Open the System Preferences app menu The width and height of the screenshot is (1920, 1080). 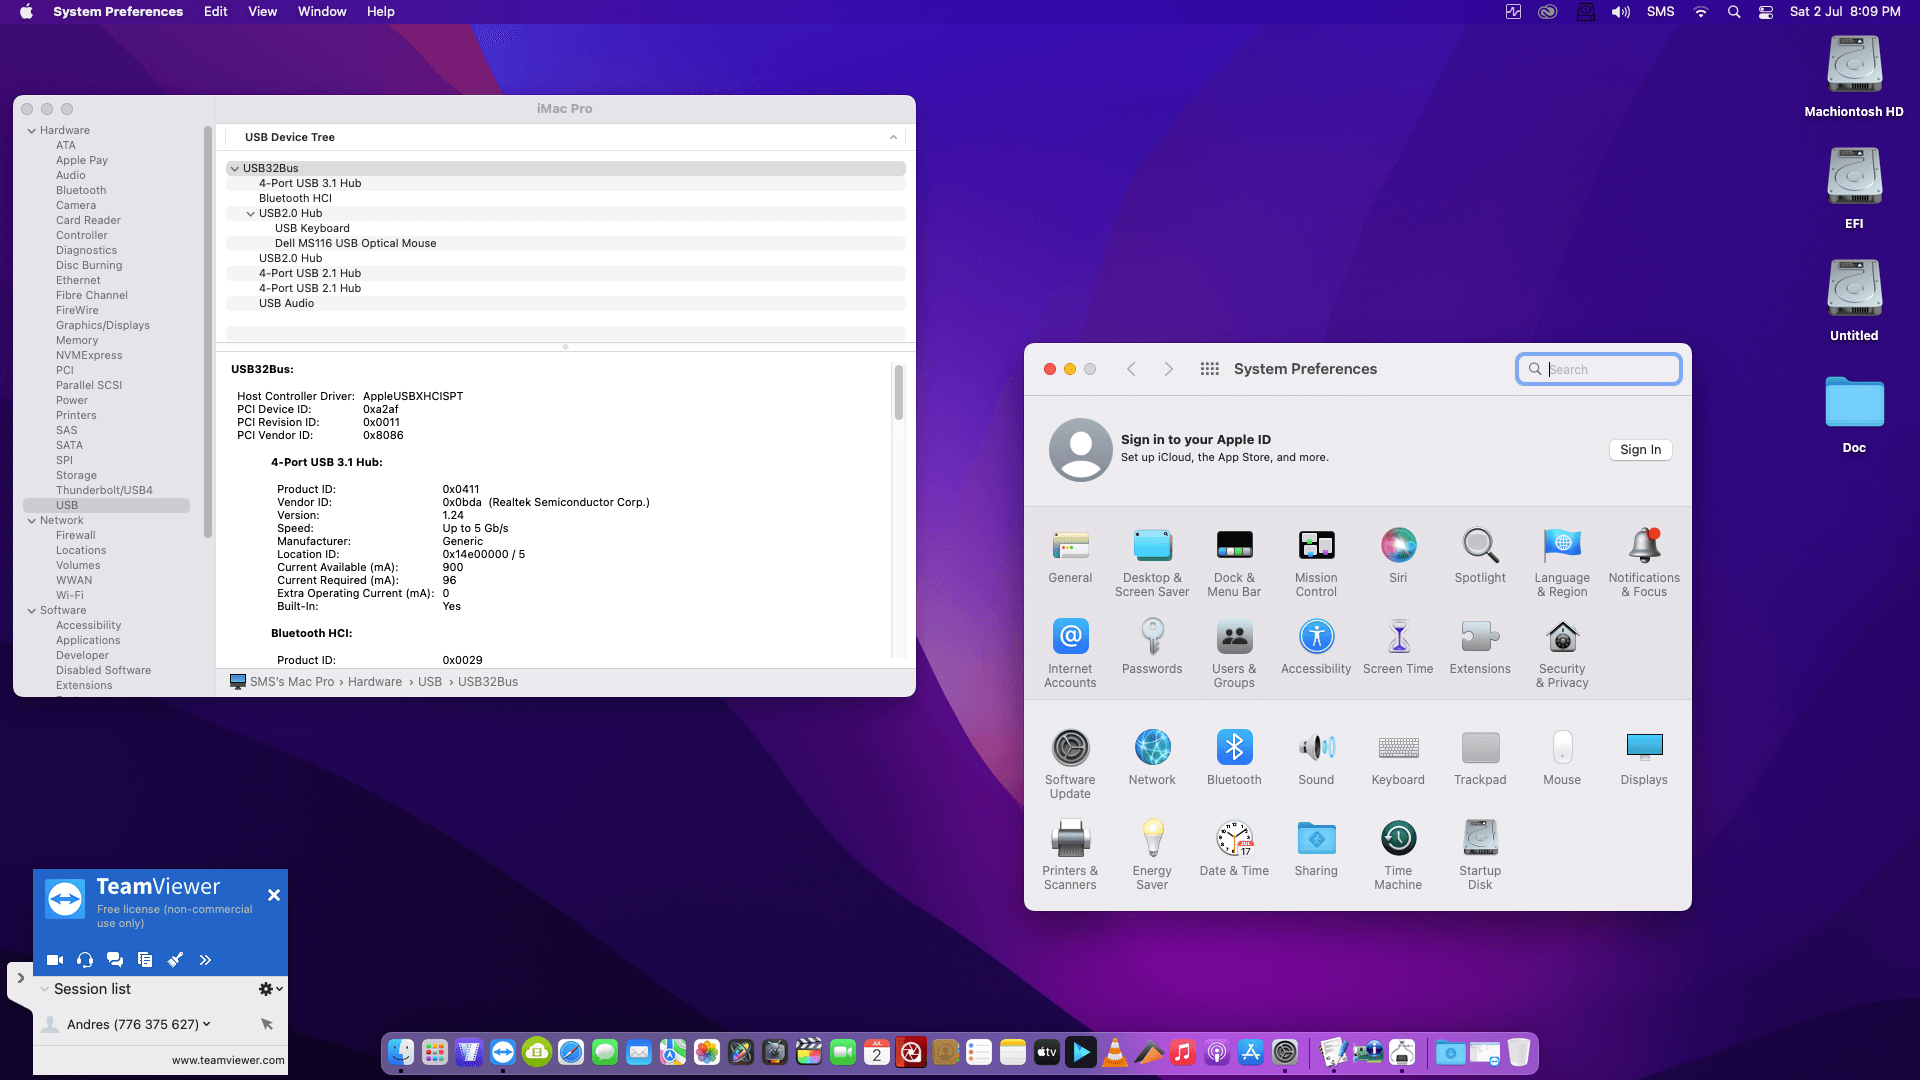118,12
